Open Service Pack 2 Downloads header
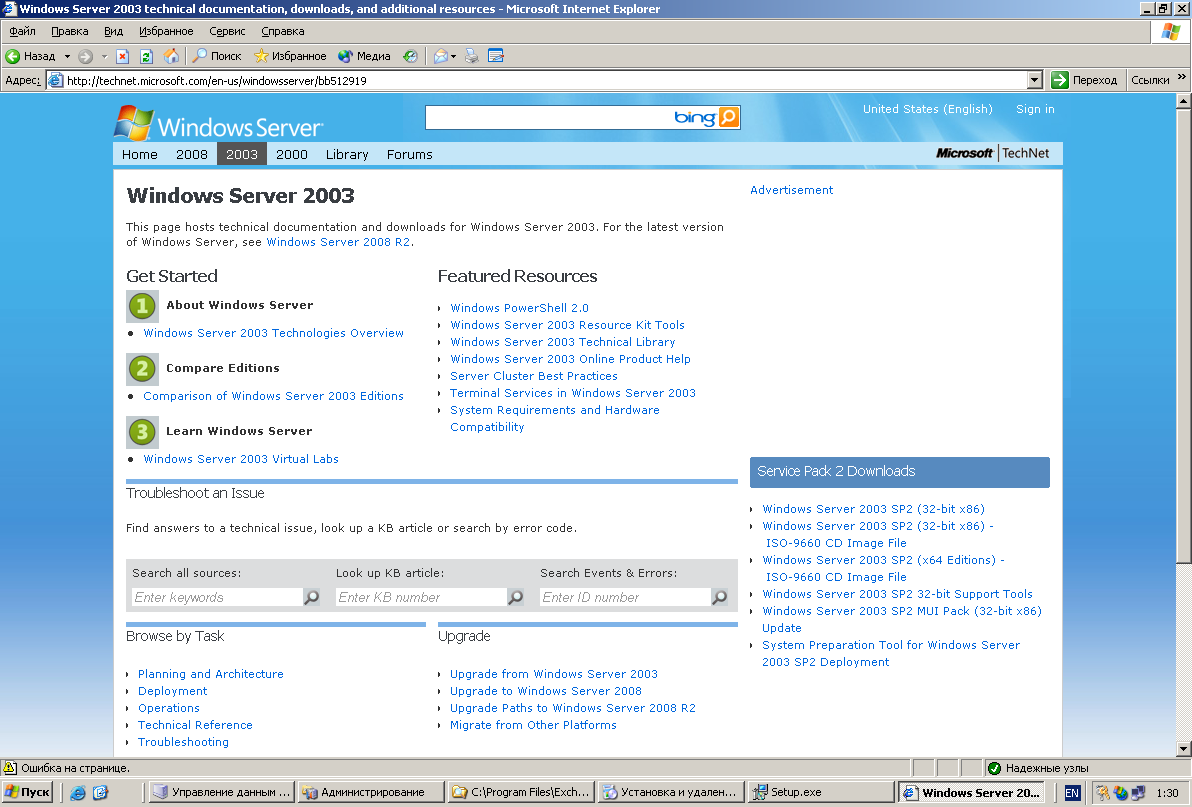The width and height of the screenshot is (1192, 807). (899, 472)
